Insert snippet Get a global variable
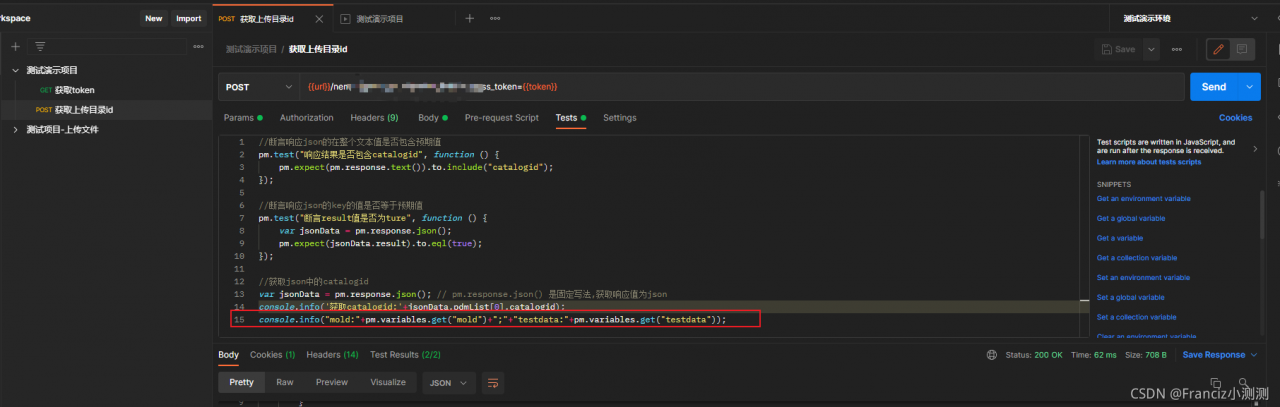 1131,218
